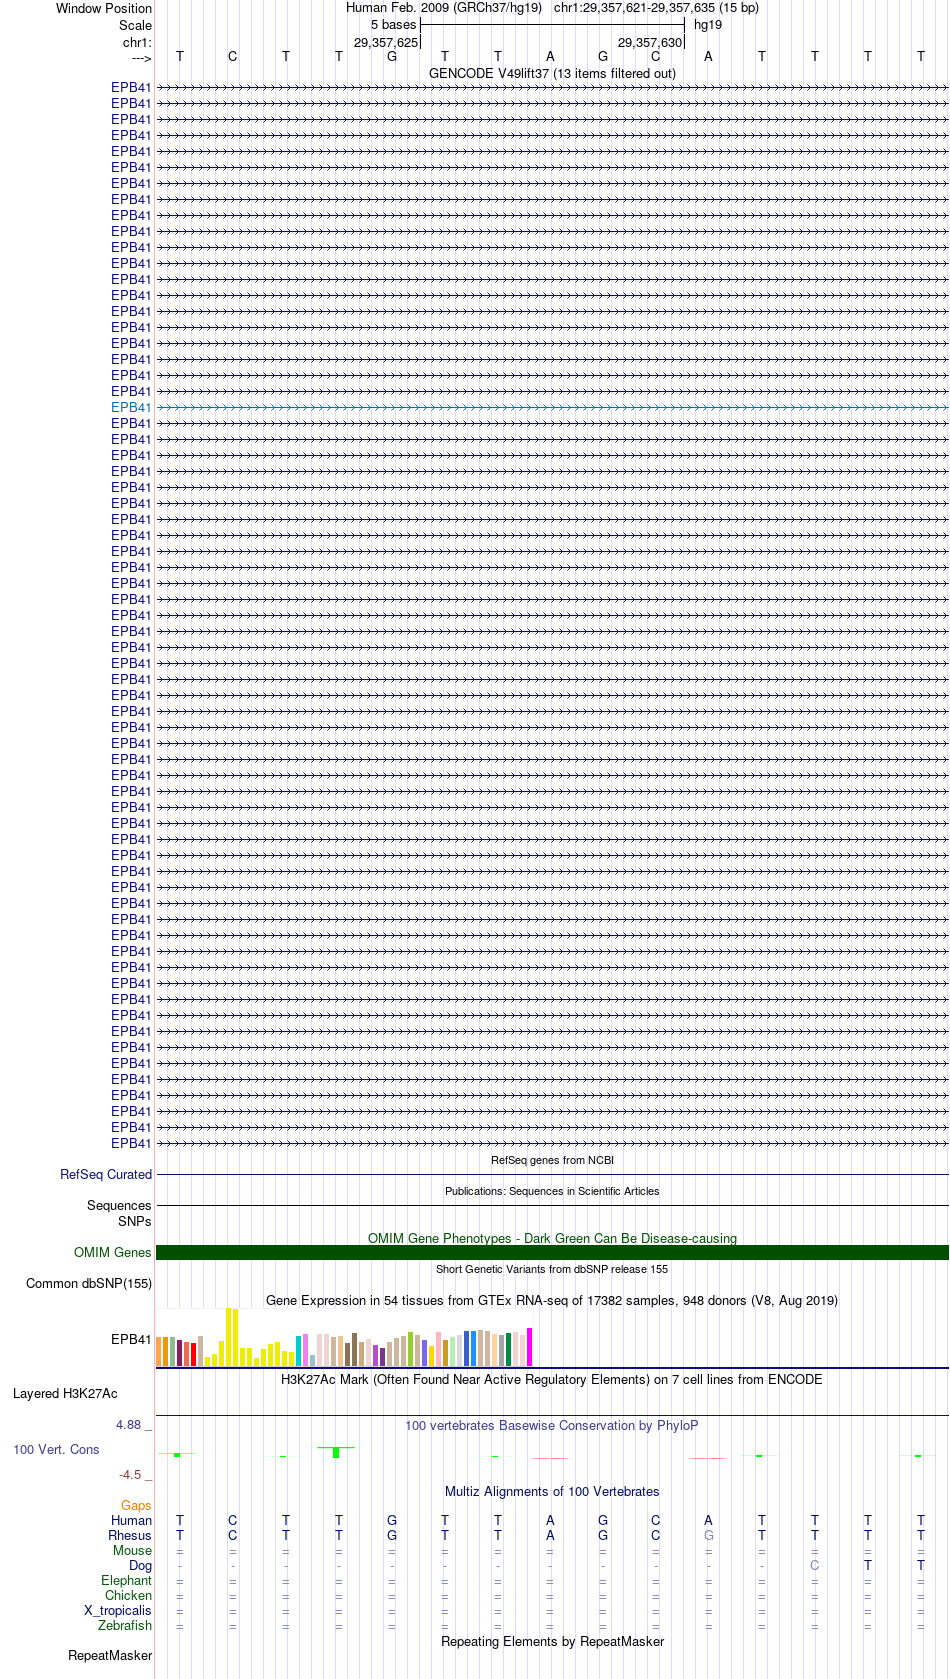The image size is (950, 1679).
Task: Select the highlighted light-blue EPB41 transcript label
Action: pos(131,407)
